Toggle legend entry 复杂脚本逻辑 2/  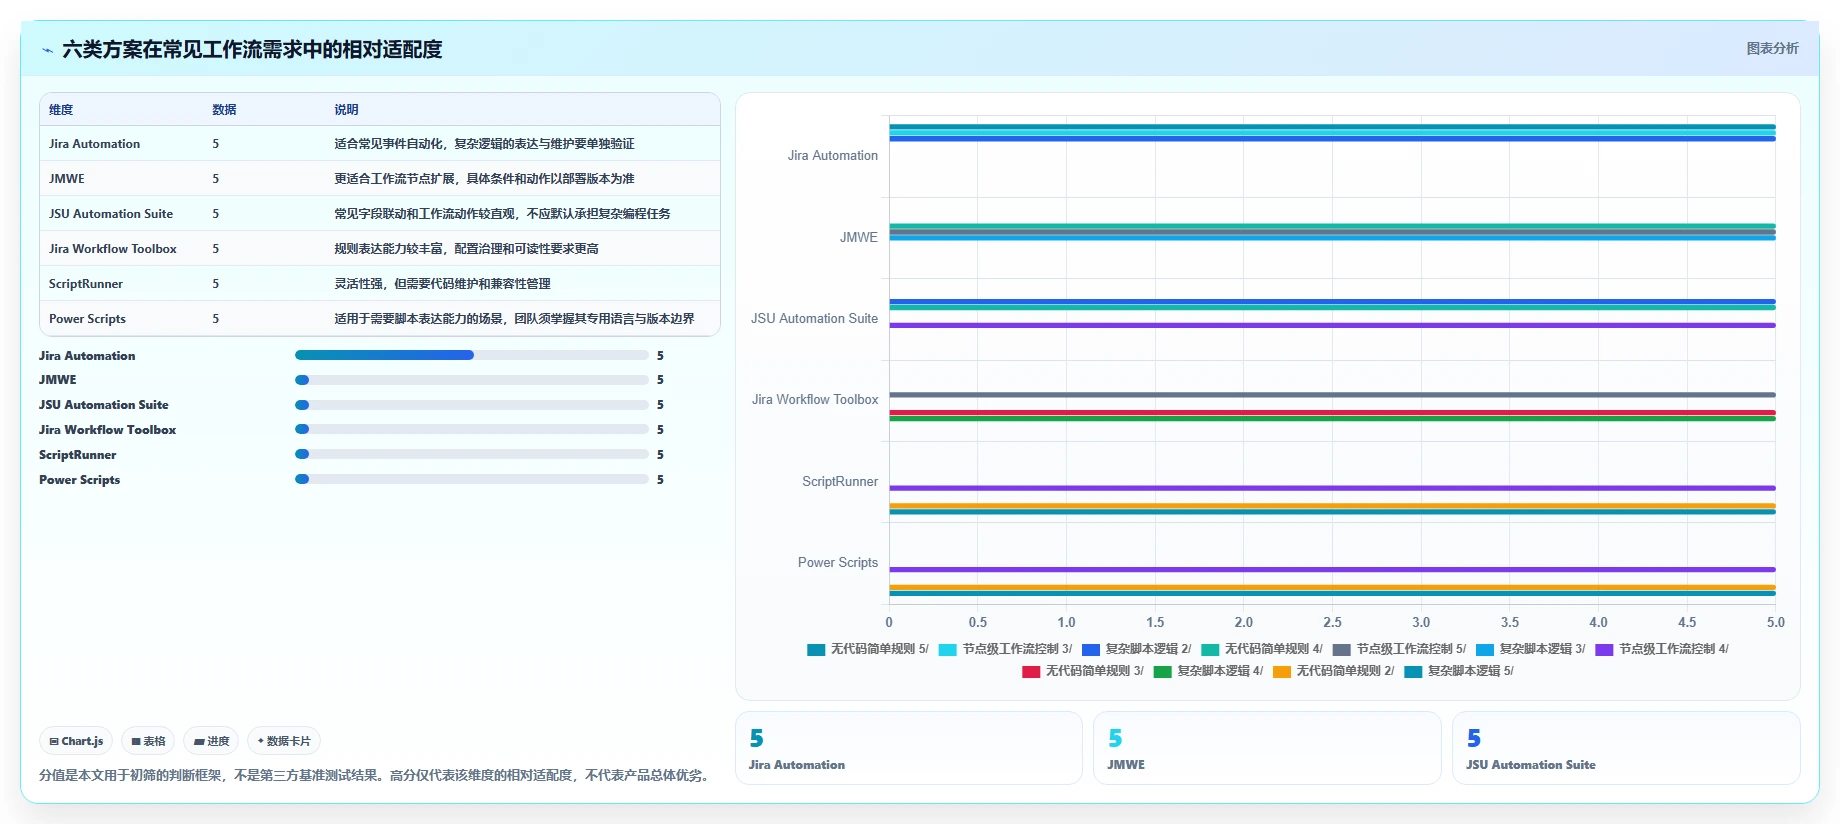(x=1137, y=649)
